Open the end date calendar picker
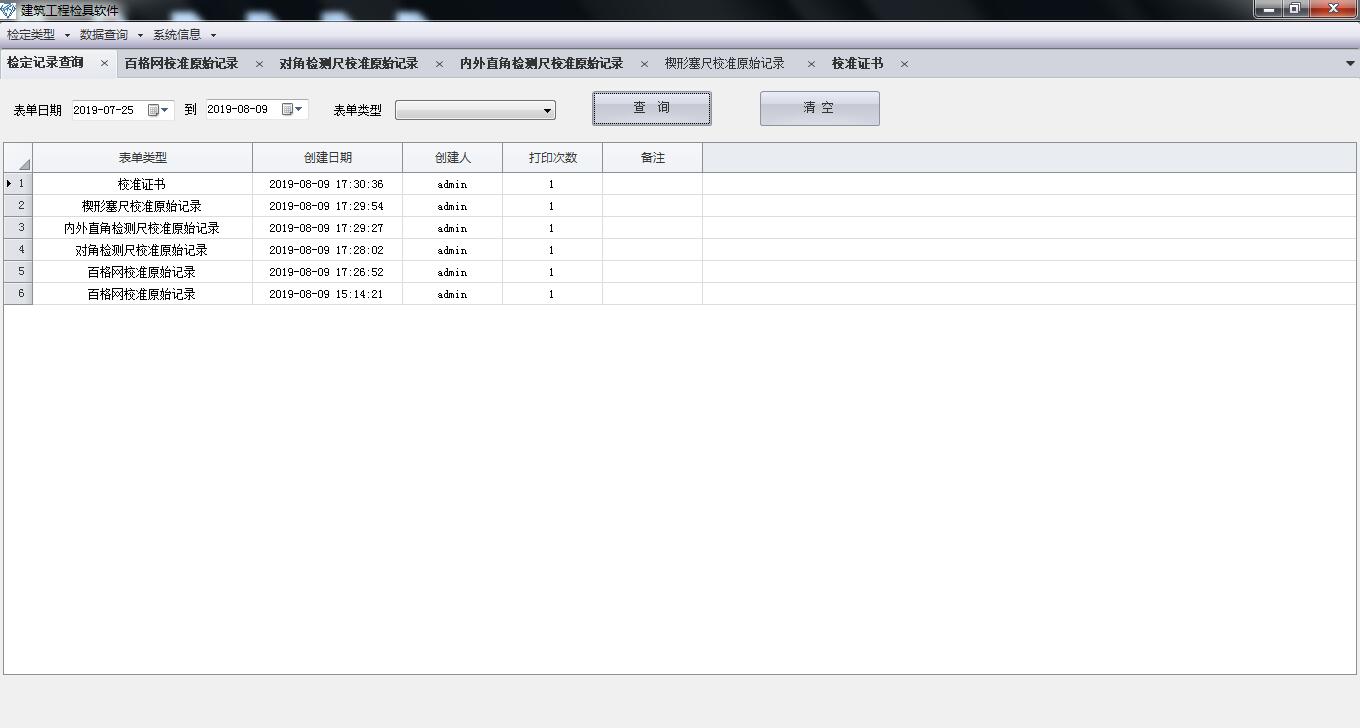Viewport: 1360px width, 728px height. point(292,110)
